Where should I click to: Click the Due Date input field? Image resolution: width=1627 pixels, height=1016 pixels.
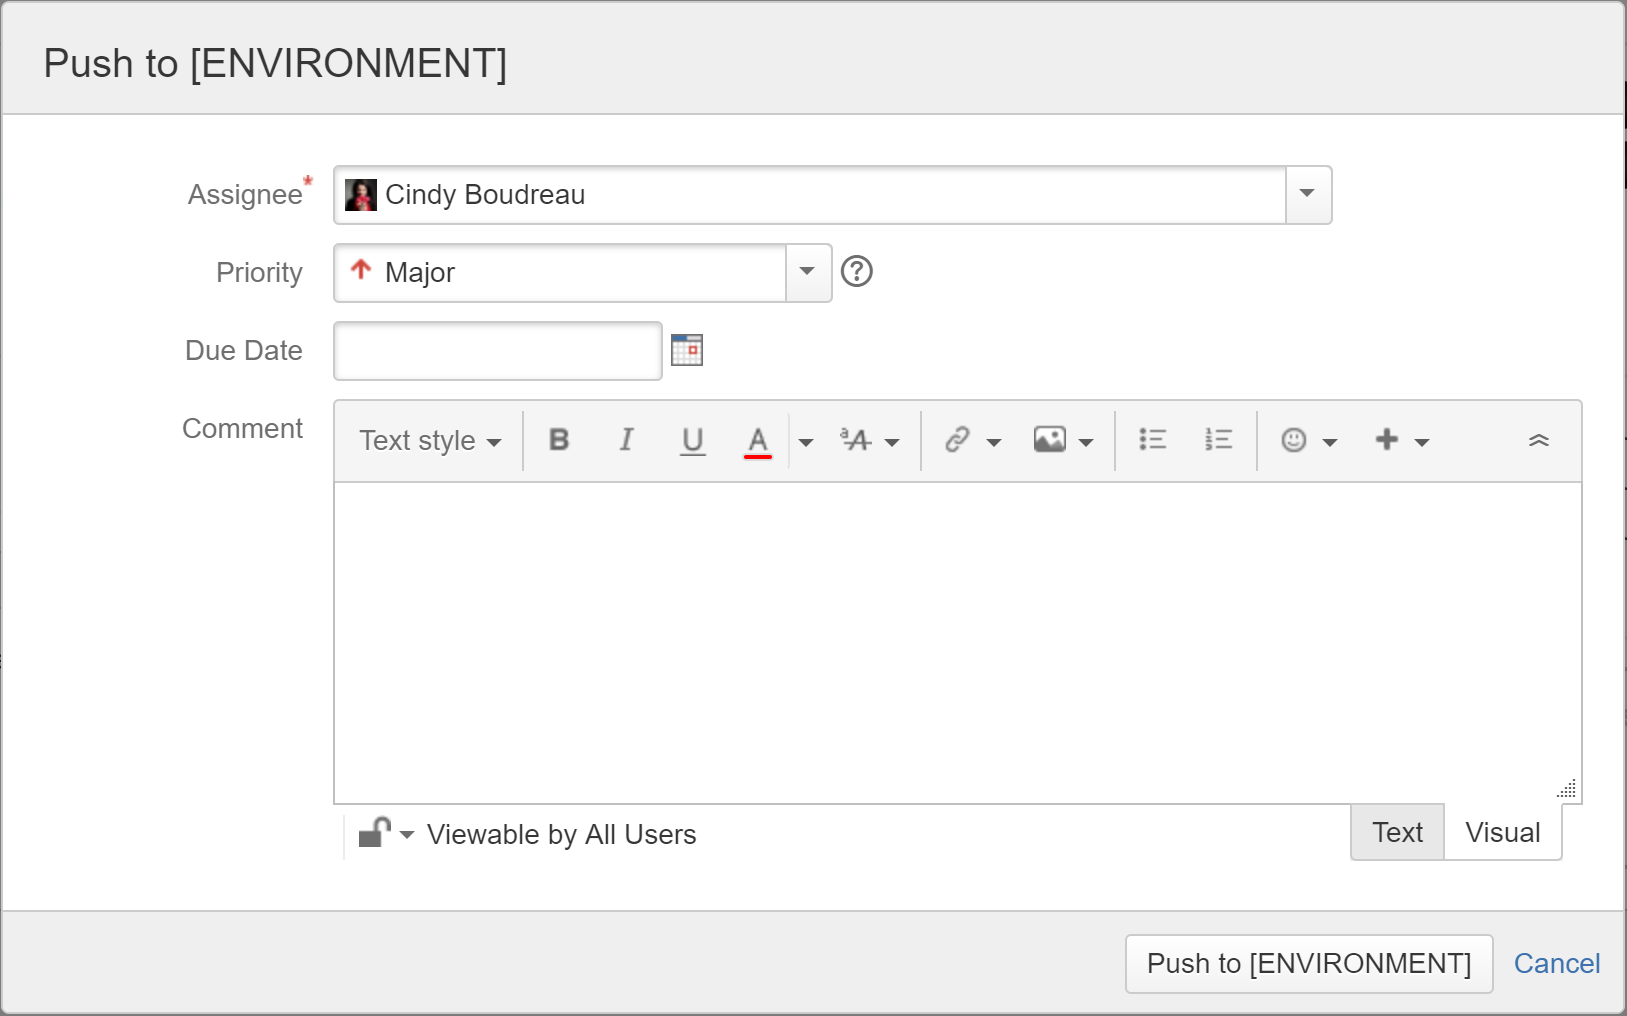[x=498, y=350]
